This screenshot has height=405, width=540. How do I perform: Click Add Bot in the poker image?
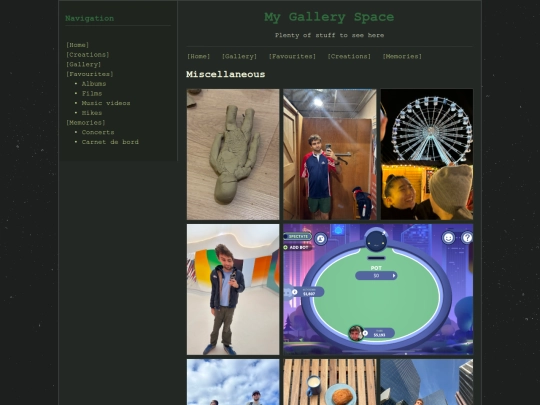[x=298, y=247]
